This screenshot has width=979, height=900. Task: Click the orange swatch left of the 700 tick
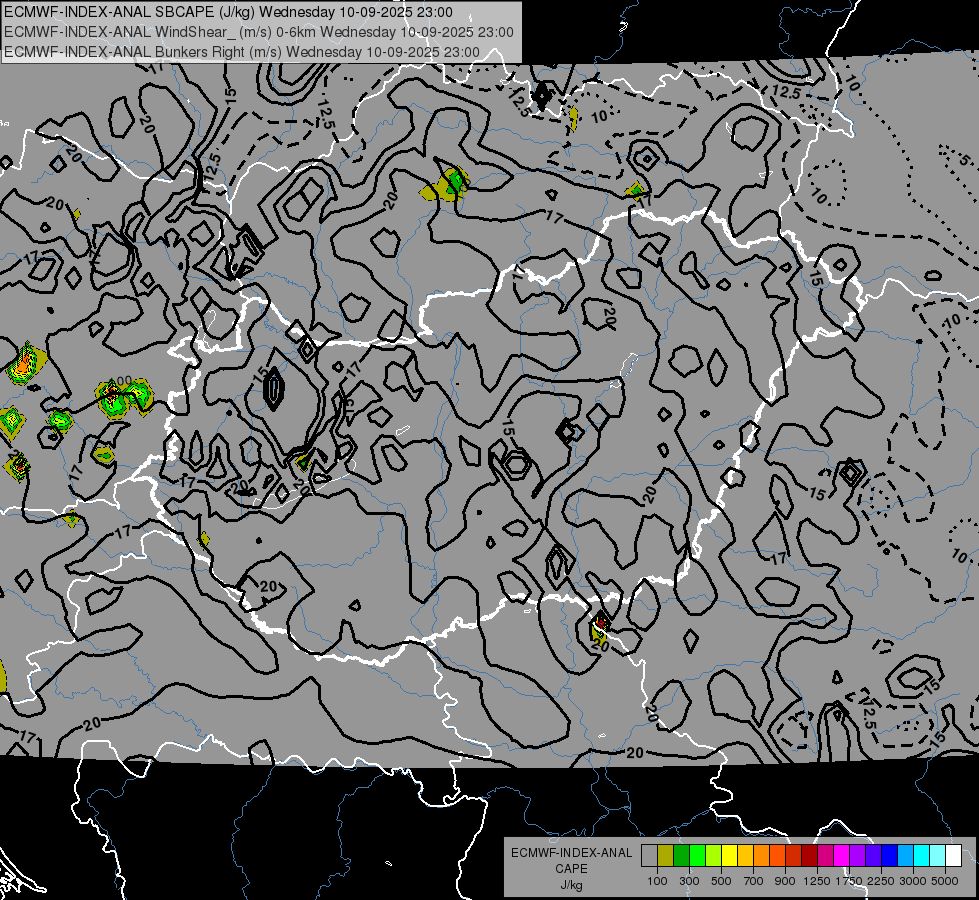[x=762, y=855]
